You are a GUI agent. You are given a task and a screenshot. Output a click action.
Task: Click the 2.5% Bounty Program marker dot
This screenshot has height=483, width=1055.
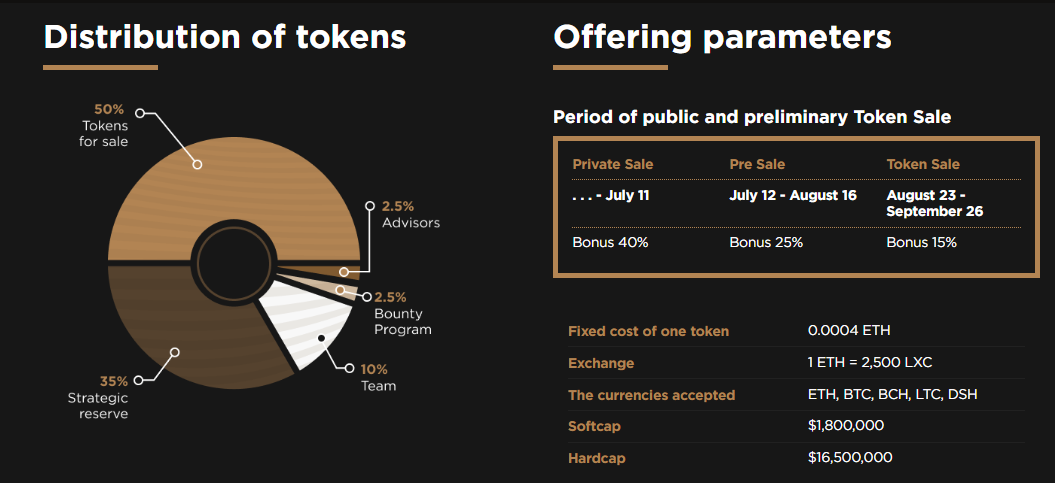364,297
